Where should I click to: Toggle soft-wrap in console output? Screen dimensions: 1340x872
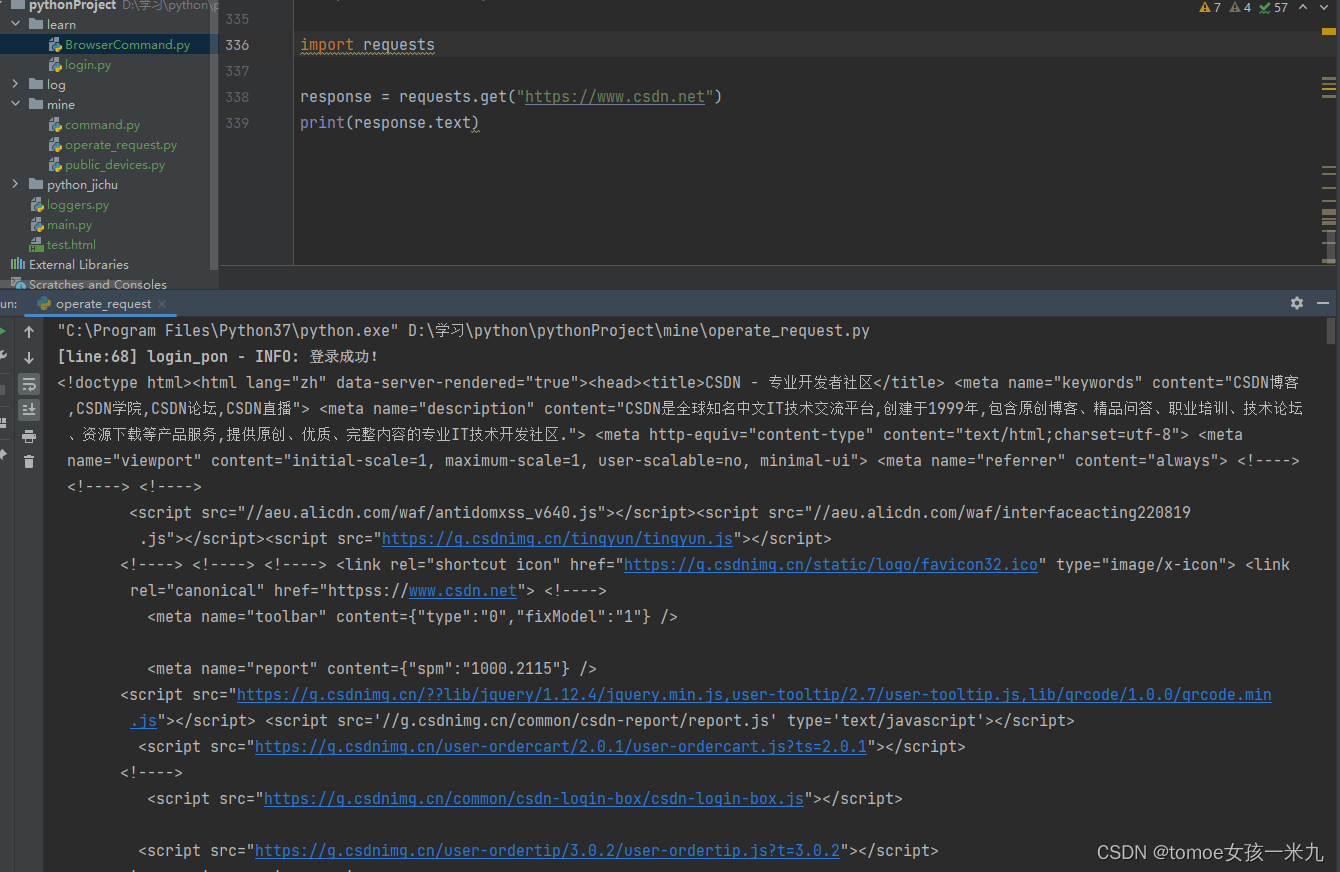[x=29, y=384]
